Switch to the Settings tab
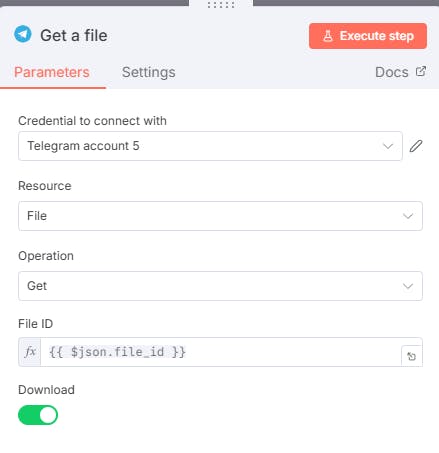Screen dimensions: 439x453 click(149, 72)
